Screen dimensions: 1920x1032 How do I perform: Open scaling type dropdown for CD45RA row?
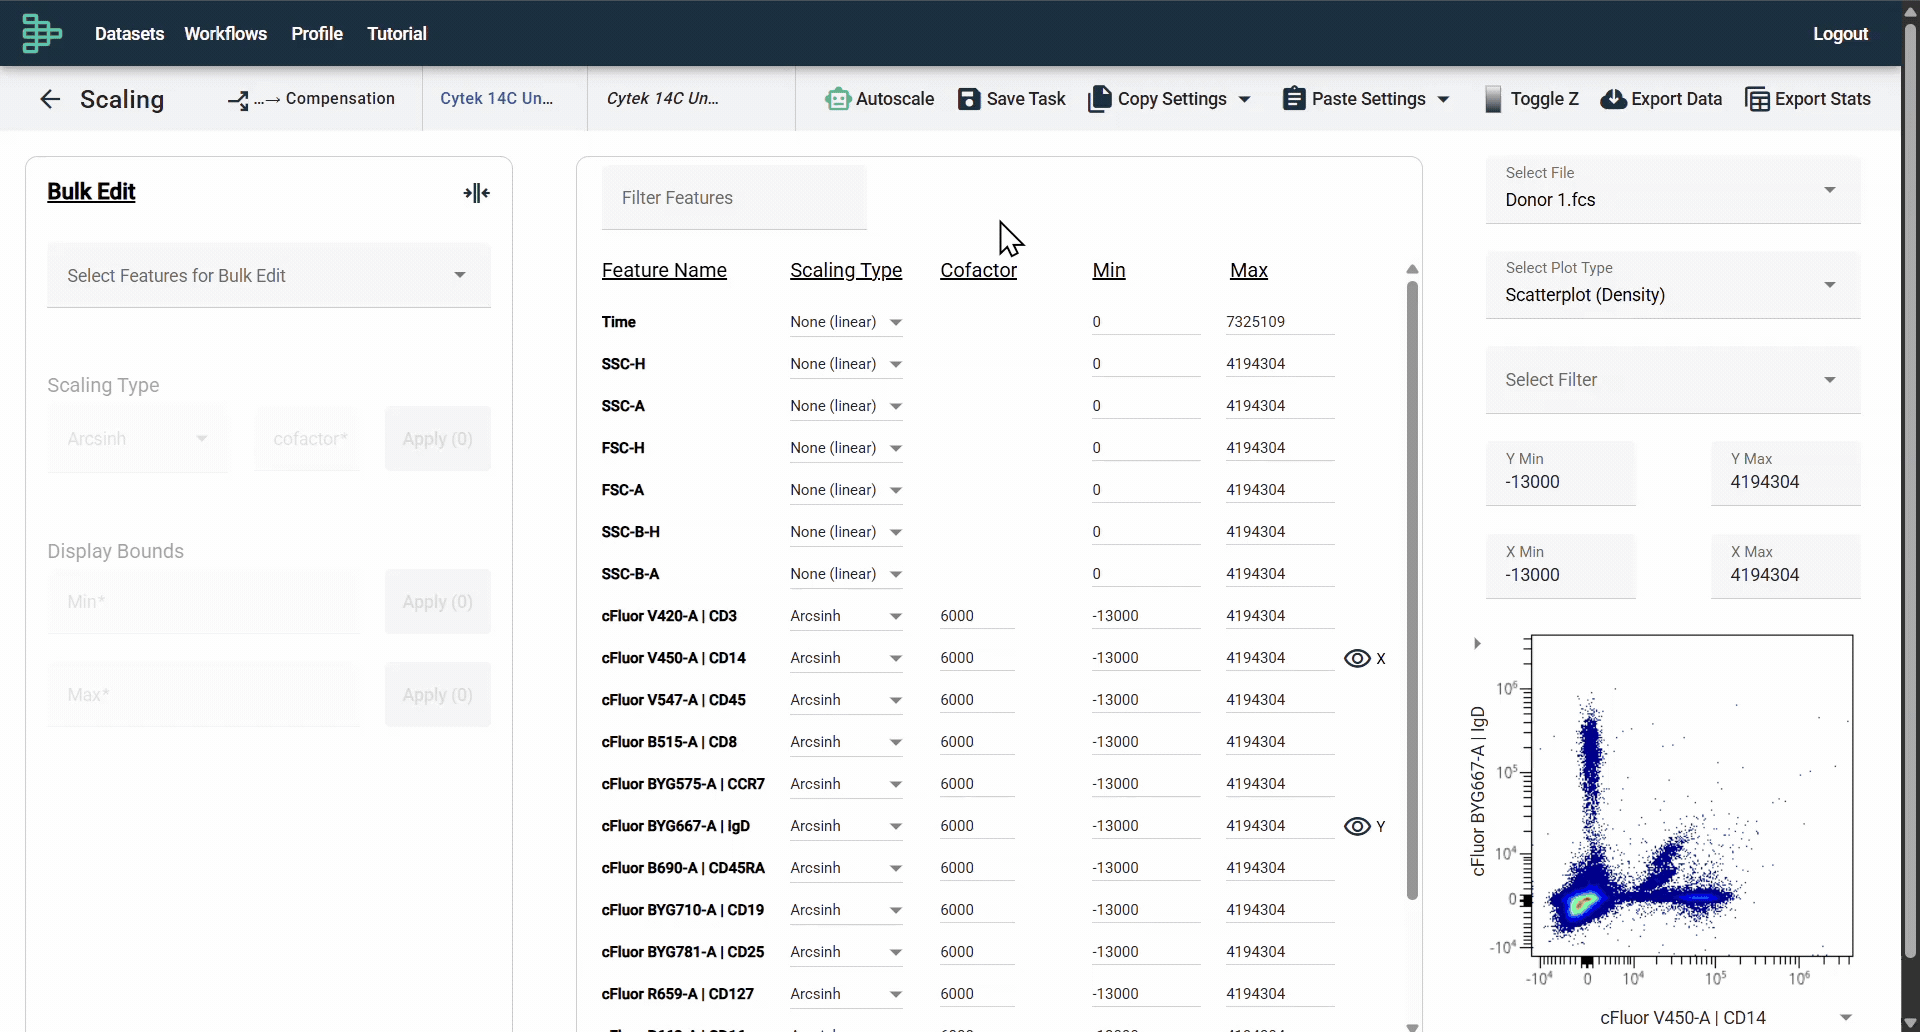pyautogui.click(x=846, y=868)
